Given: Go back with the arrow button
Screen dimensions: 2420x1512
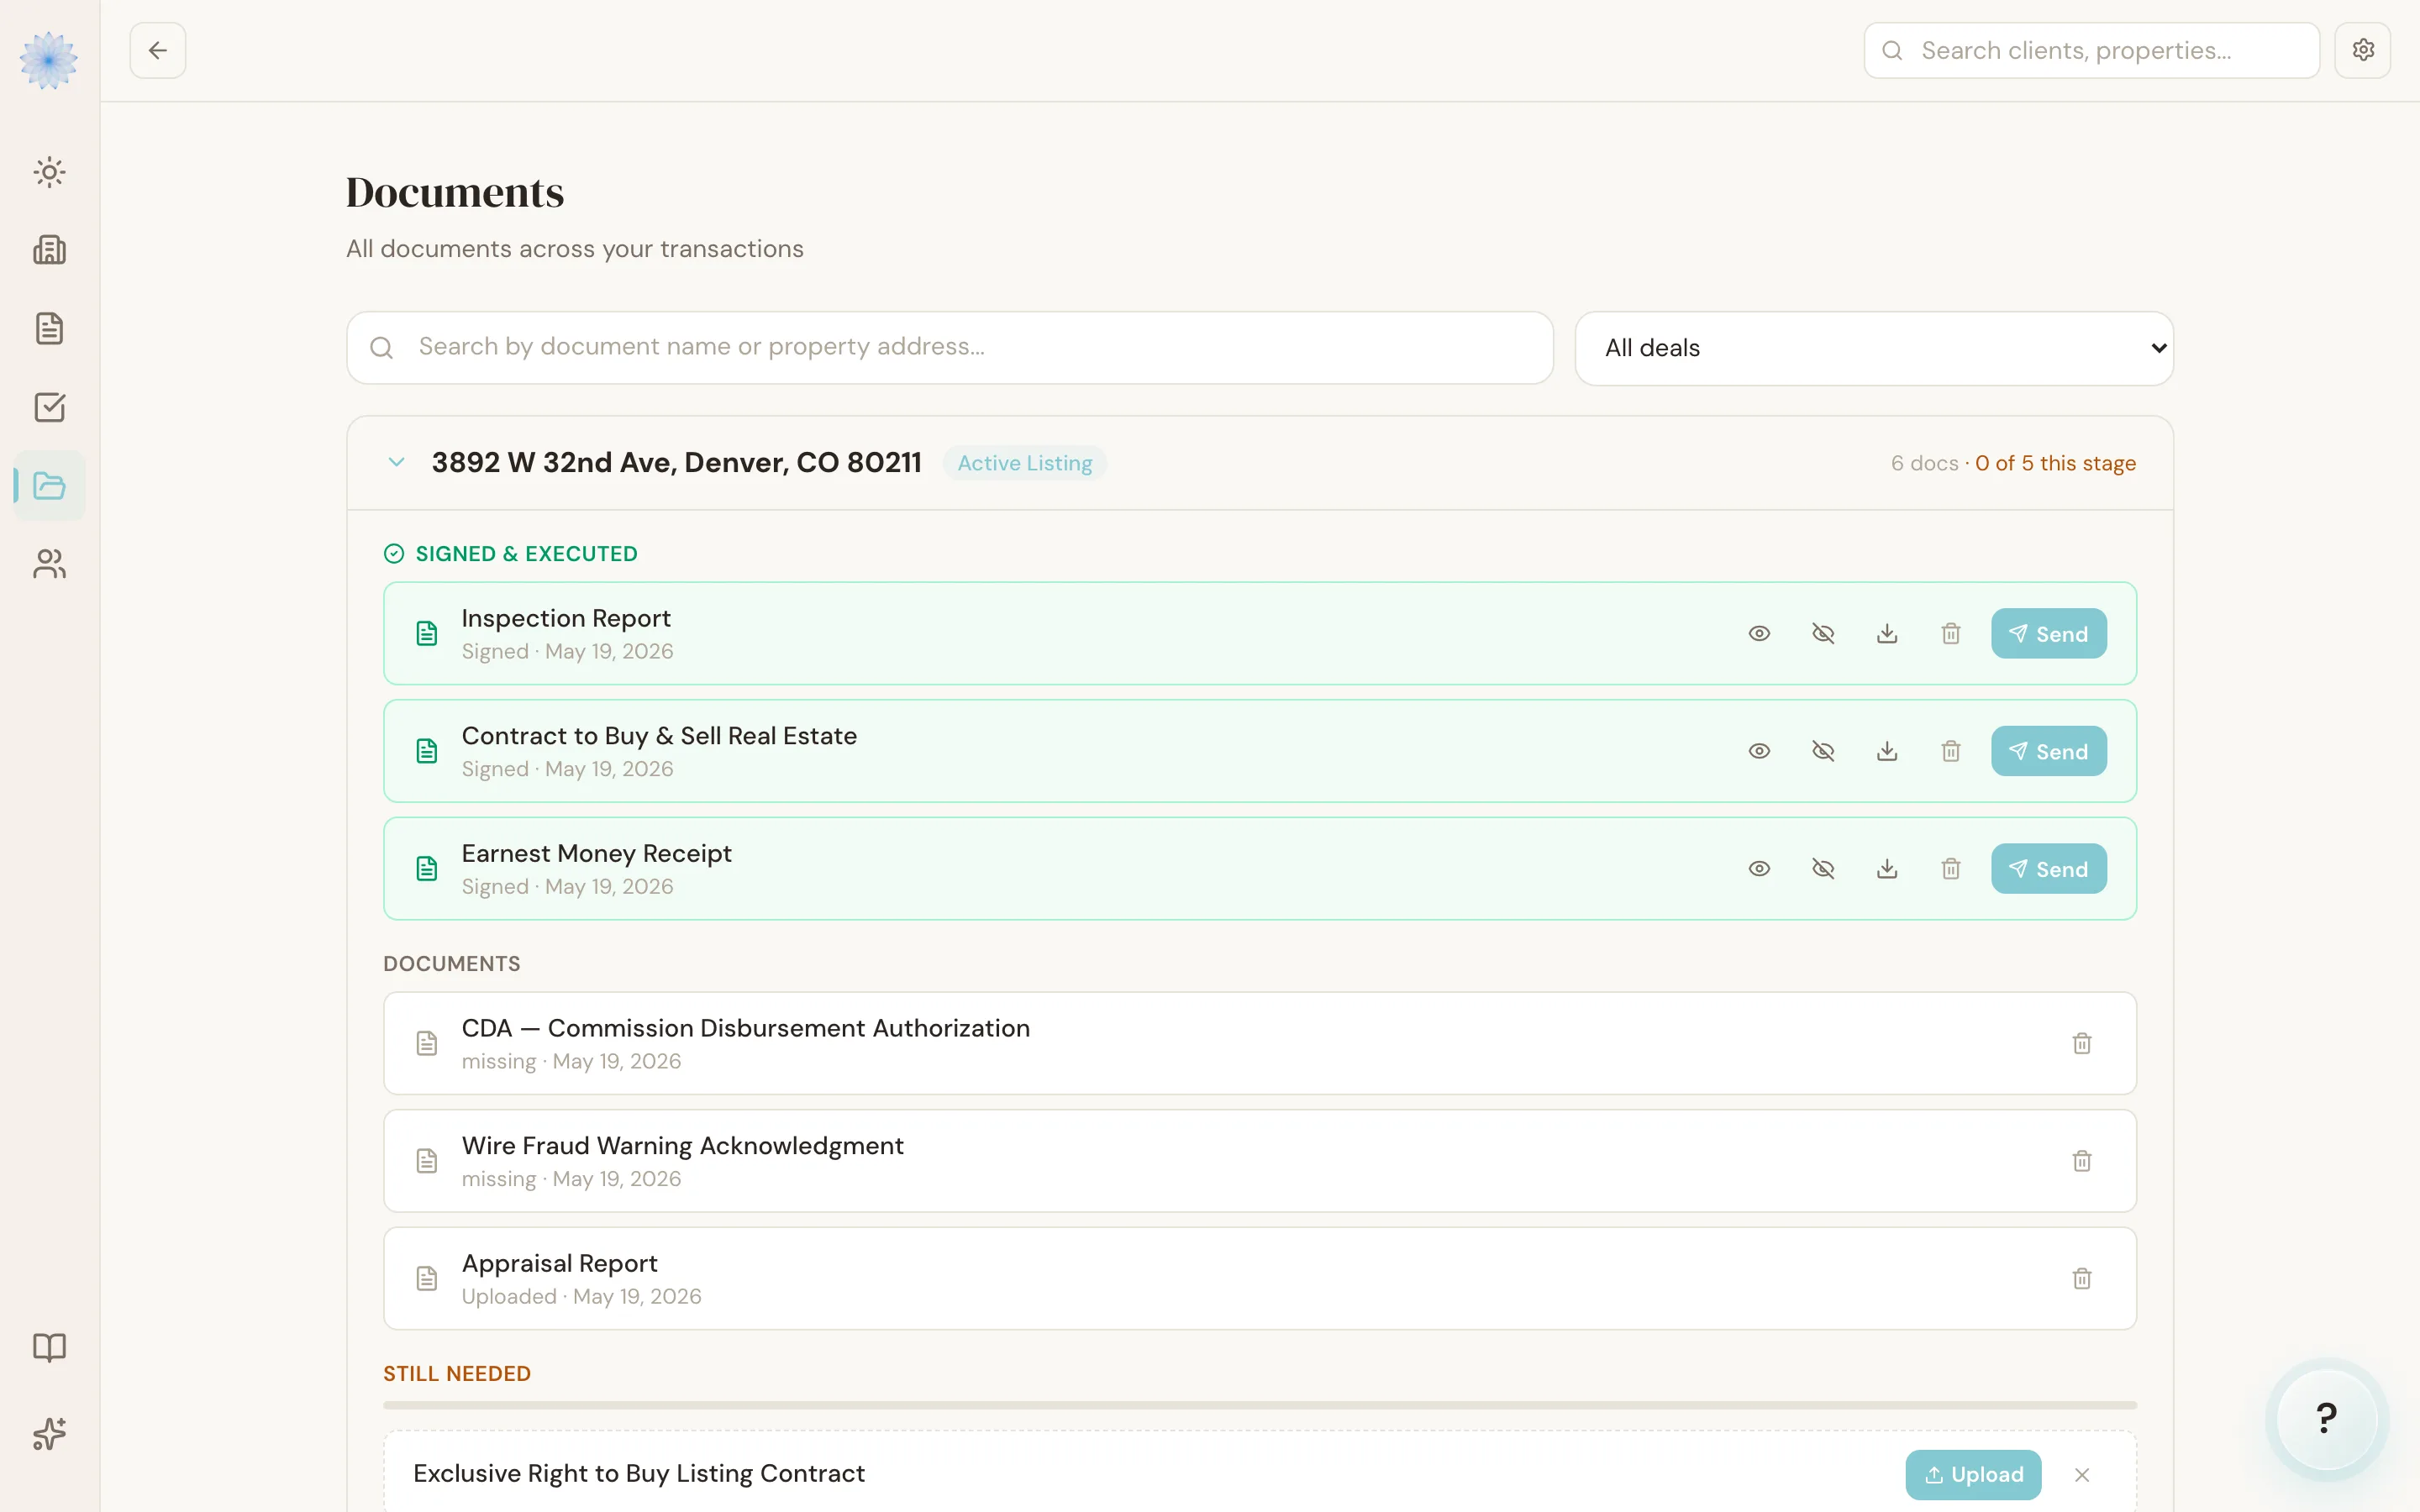Looking at the screenshot, I should [158, 50].
